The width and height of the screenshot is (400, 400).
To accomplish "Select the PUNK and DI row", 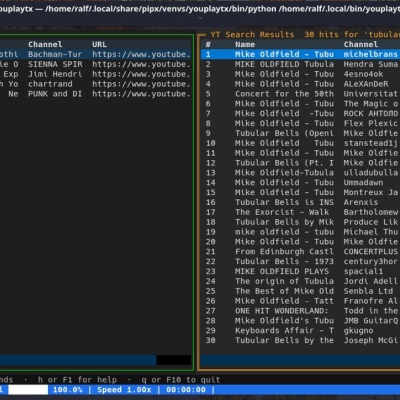I will [95, 94].
